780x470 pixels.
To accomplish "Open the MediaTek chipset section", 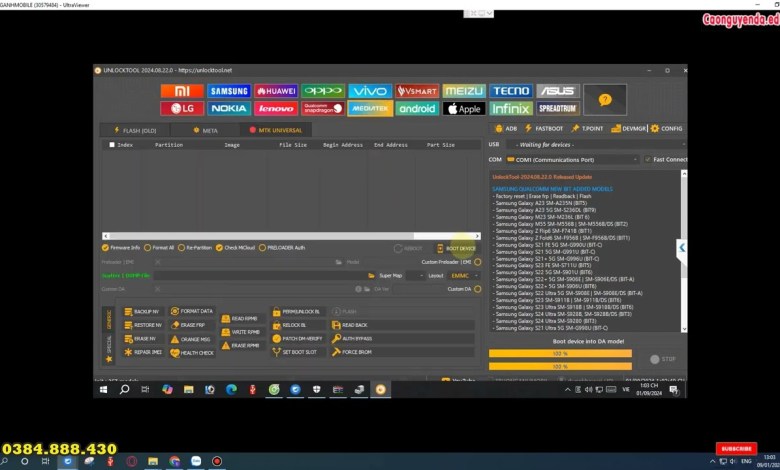I will (369, 108).
